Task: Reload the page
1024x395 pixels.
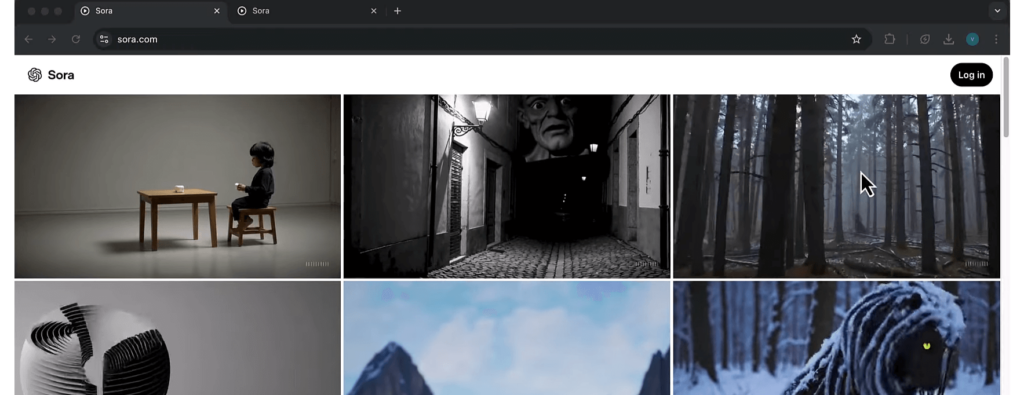Action: [76, 39]
